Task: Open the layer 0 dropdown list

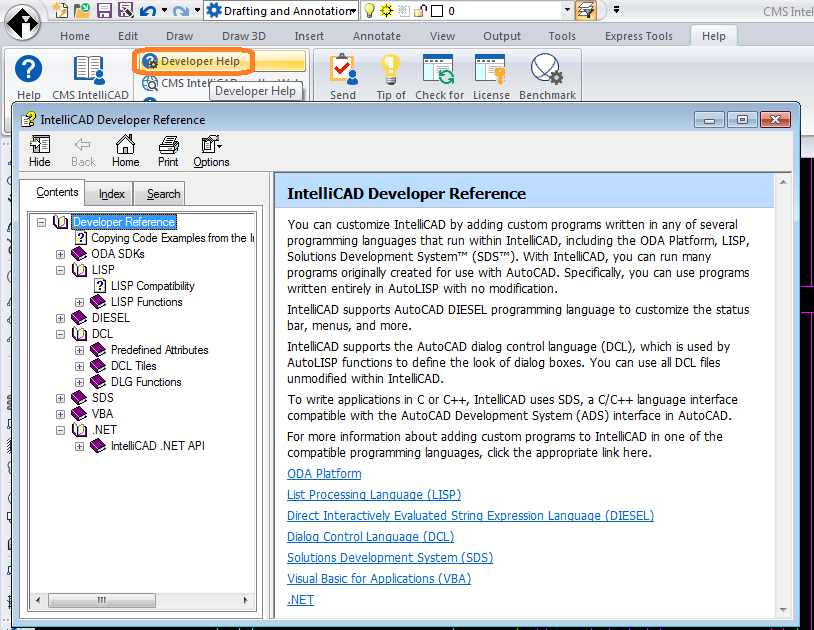Action: click(567, 10)
